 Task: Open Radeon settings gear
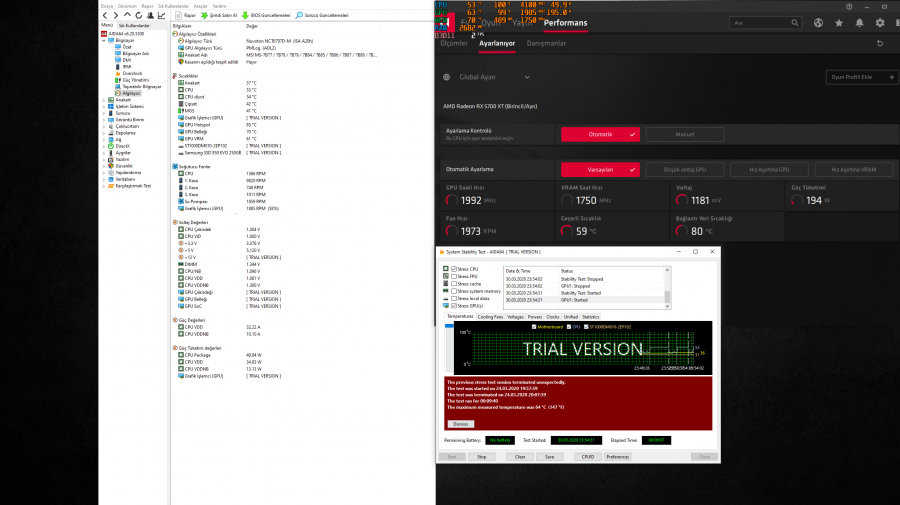880,23
